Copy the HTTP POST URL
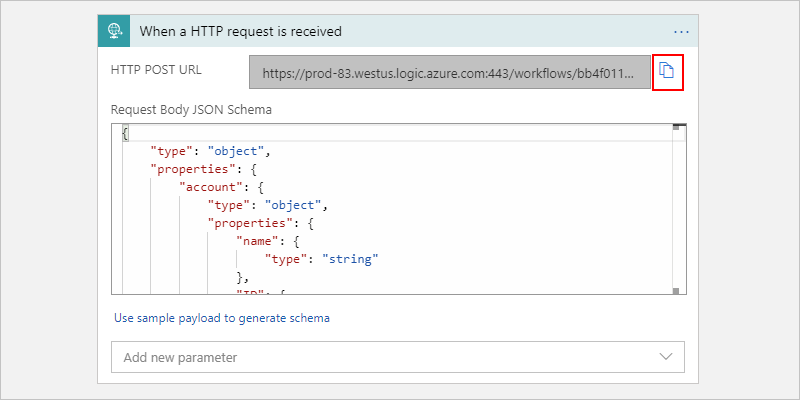 pos(667,72)
